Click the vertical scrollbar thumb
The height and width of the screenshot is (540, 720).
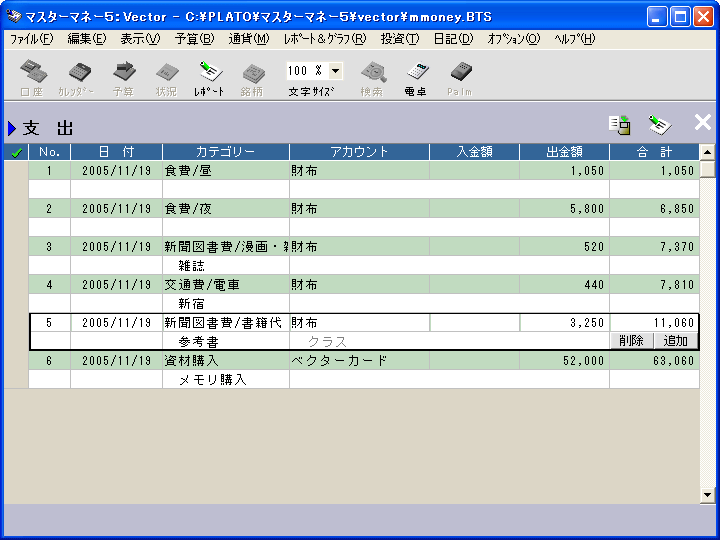coord(707,169)
